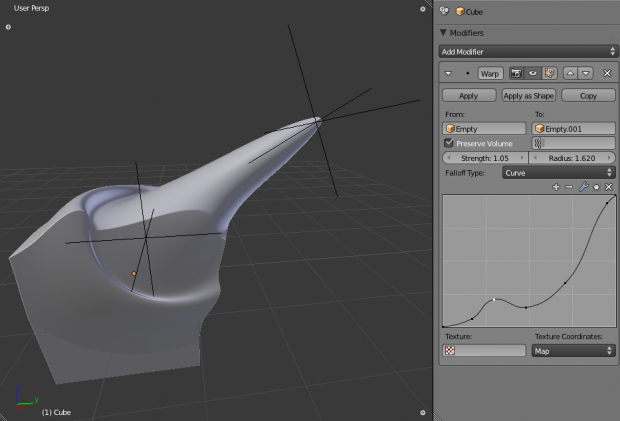Click Apply as Shape button

point(529,96)
